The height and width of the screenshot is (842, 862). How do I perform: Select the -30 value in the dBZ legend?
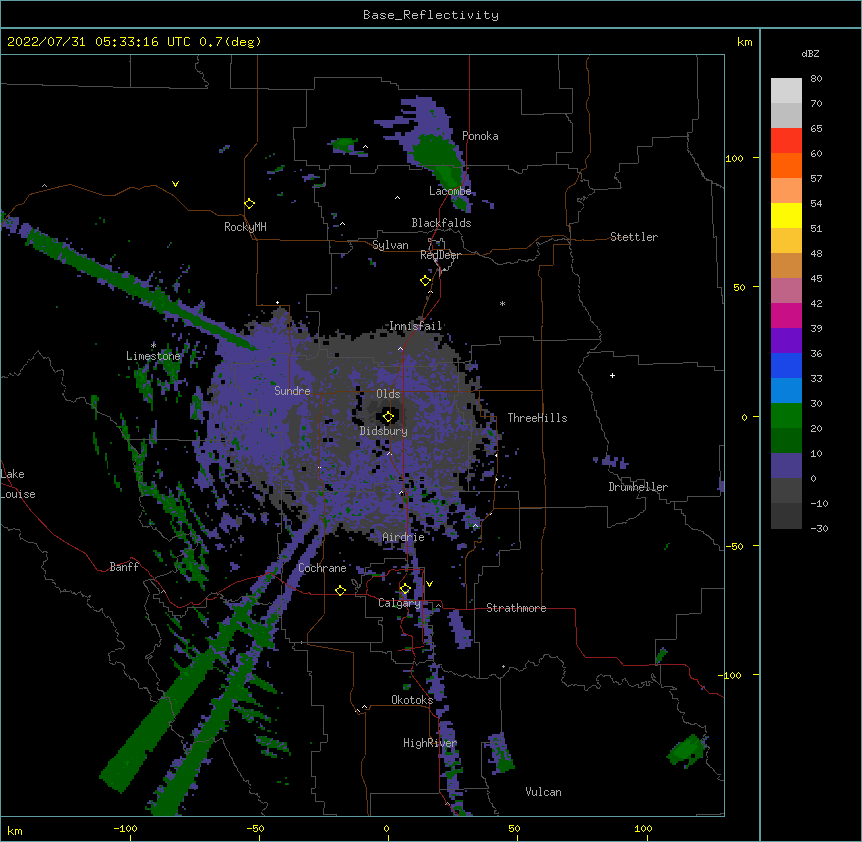[819, 528]
